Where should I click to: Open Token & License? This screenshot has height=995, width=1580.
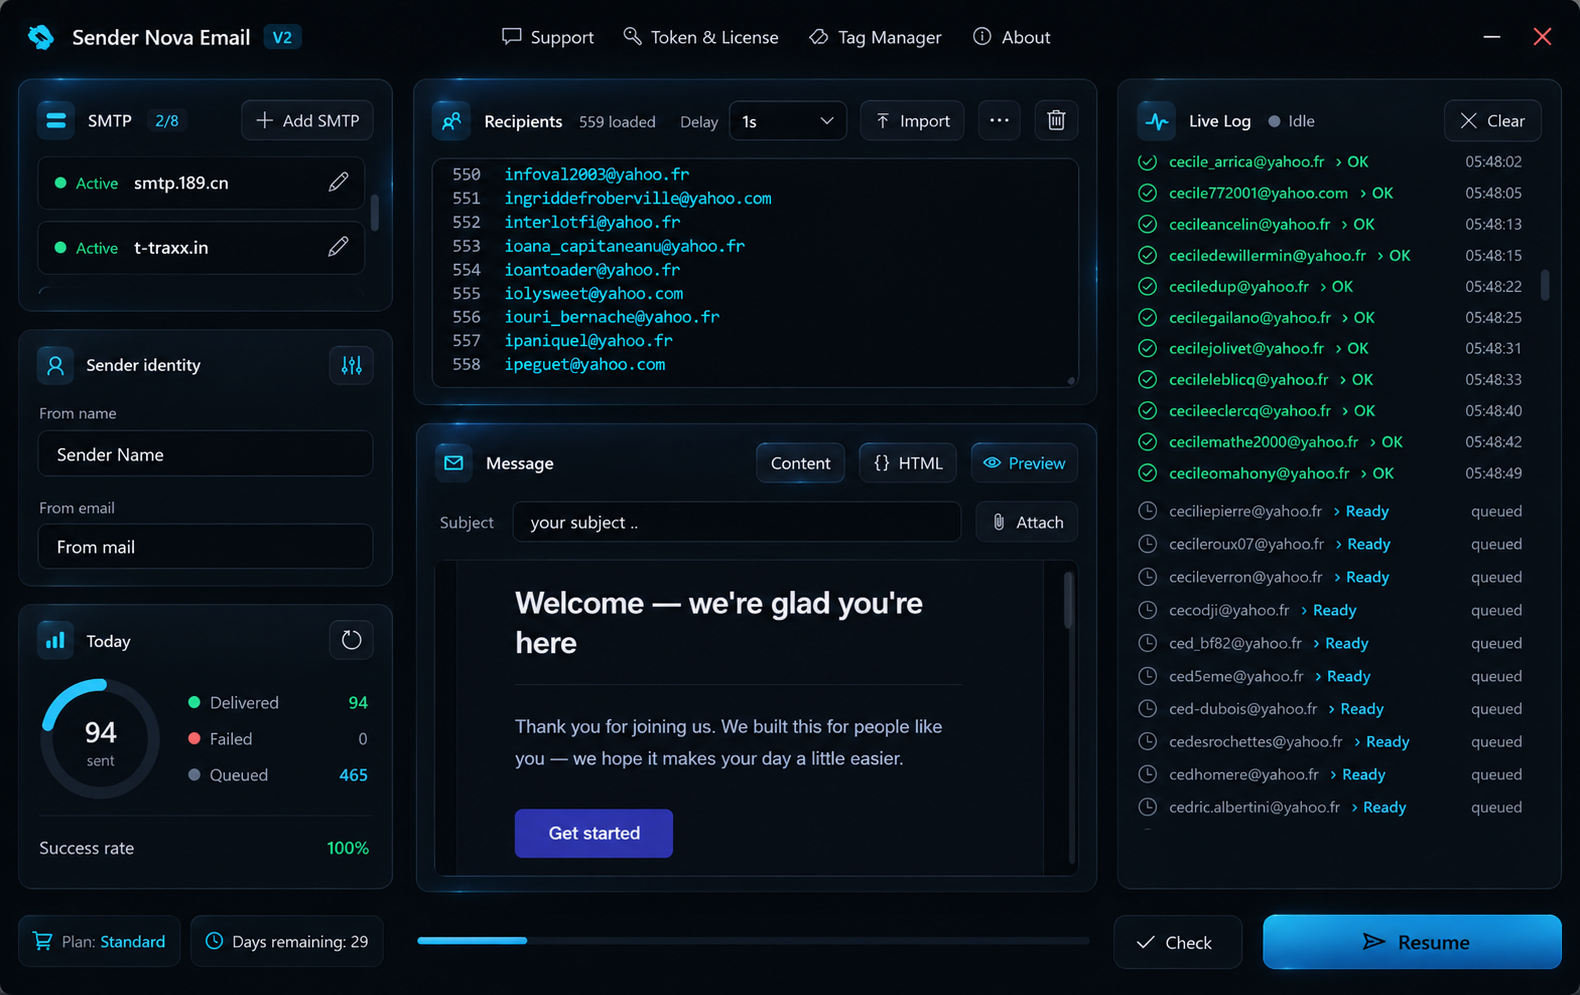click(x=701, y=37)
